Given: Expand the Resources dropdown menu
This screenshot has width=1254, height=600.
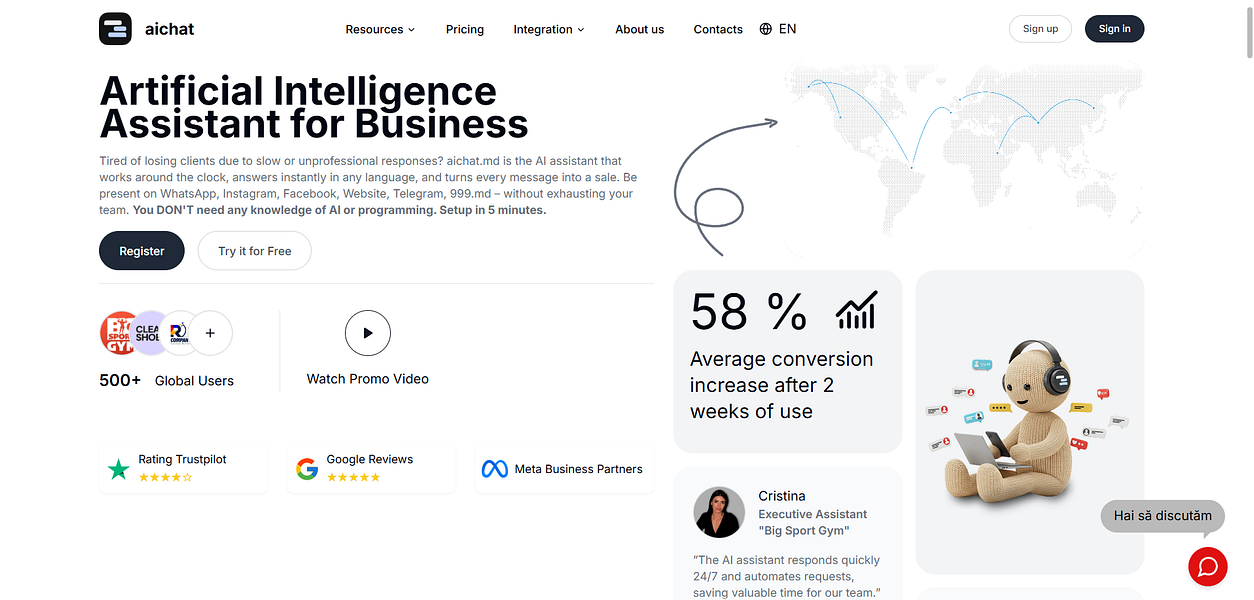Looking at the screenshot, I should pyautogui.click(x=380, y=29).
